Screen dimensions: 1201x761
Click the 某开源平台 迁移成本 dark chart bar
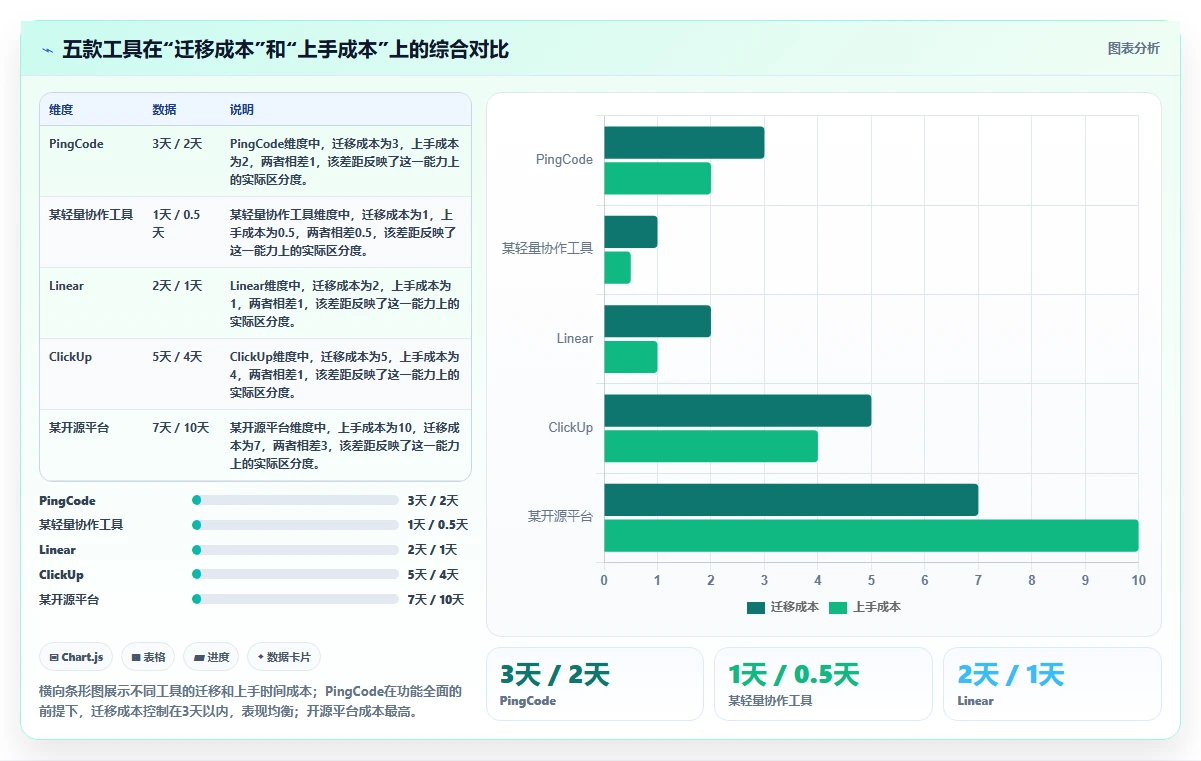click(x=791, y=500)
